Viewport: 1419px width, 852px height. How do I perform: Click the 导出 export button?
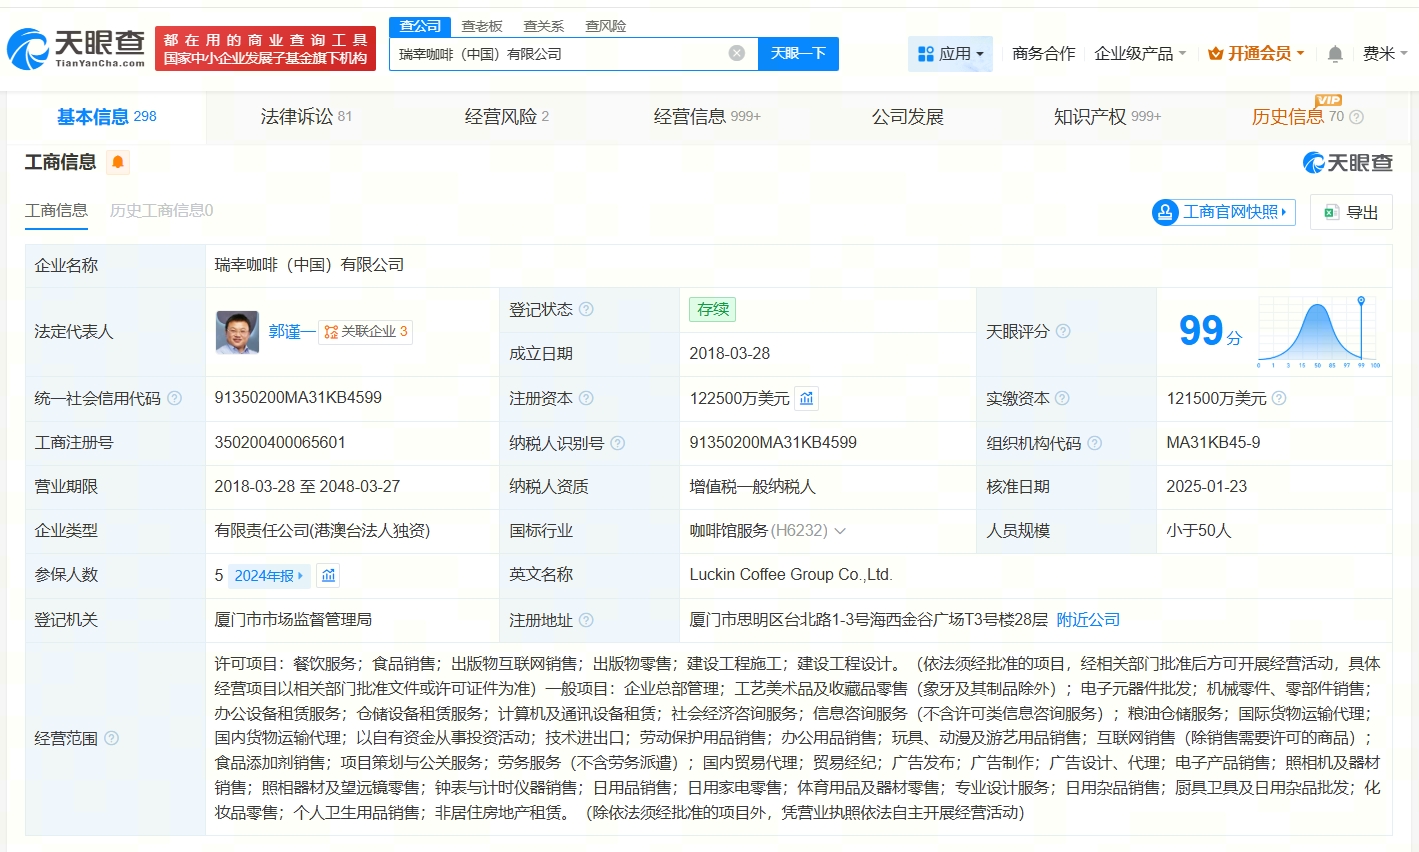(x=1351, y=212)
